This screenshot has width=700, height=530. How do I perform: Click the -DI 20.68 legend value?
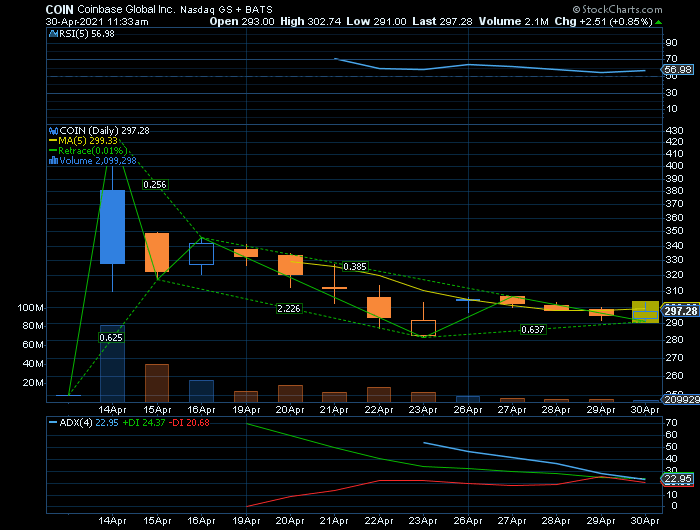(189, 423)
